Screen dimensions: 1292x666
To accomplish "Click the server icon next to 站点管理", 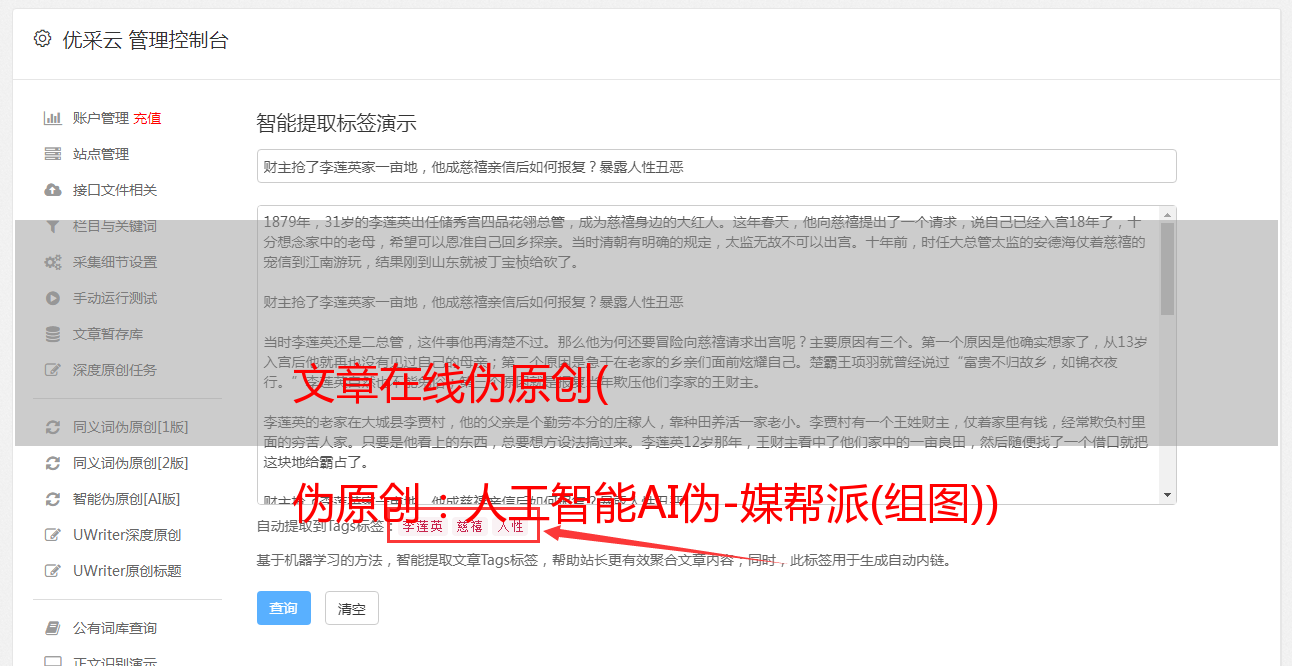I will coord(53,154).
